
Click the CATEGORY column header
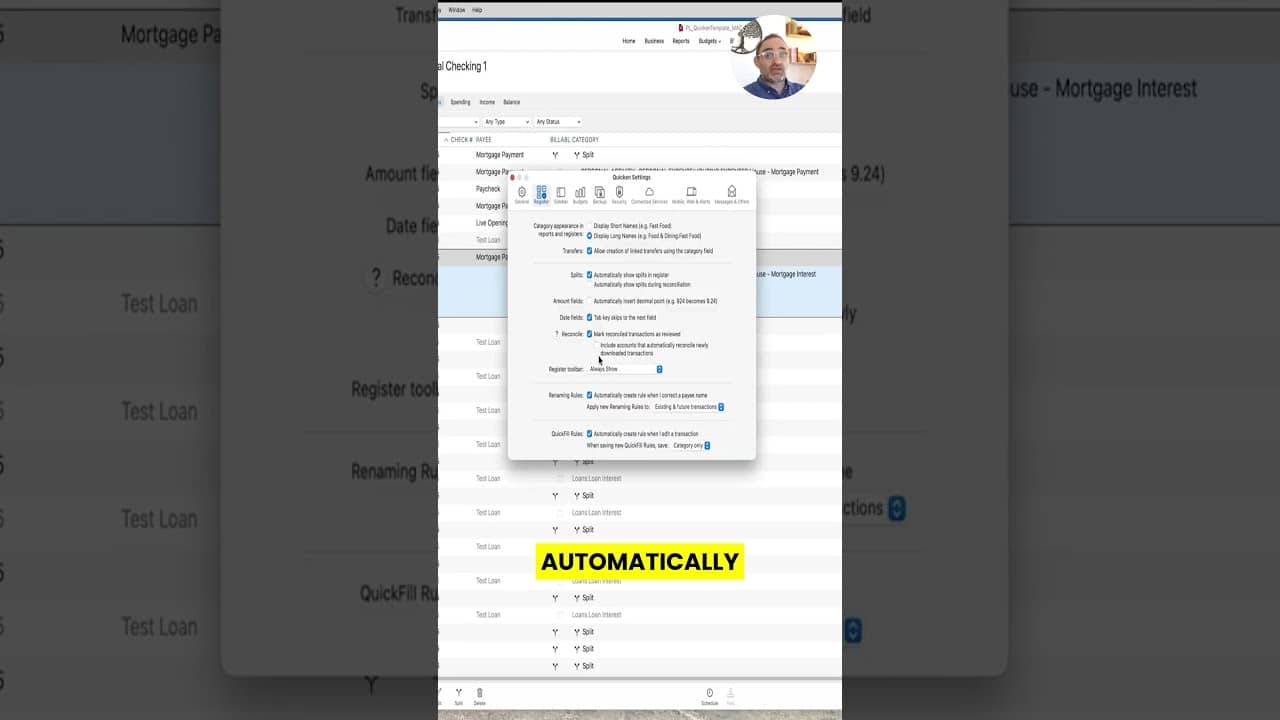[x=586, y=140]
